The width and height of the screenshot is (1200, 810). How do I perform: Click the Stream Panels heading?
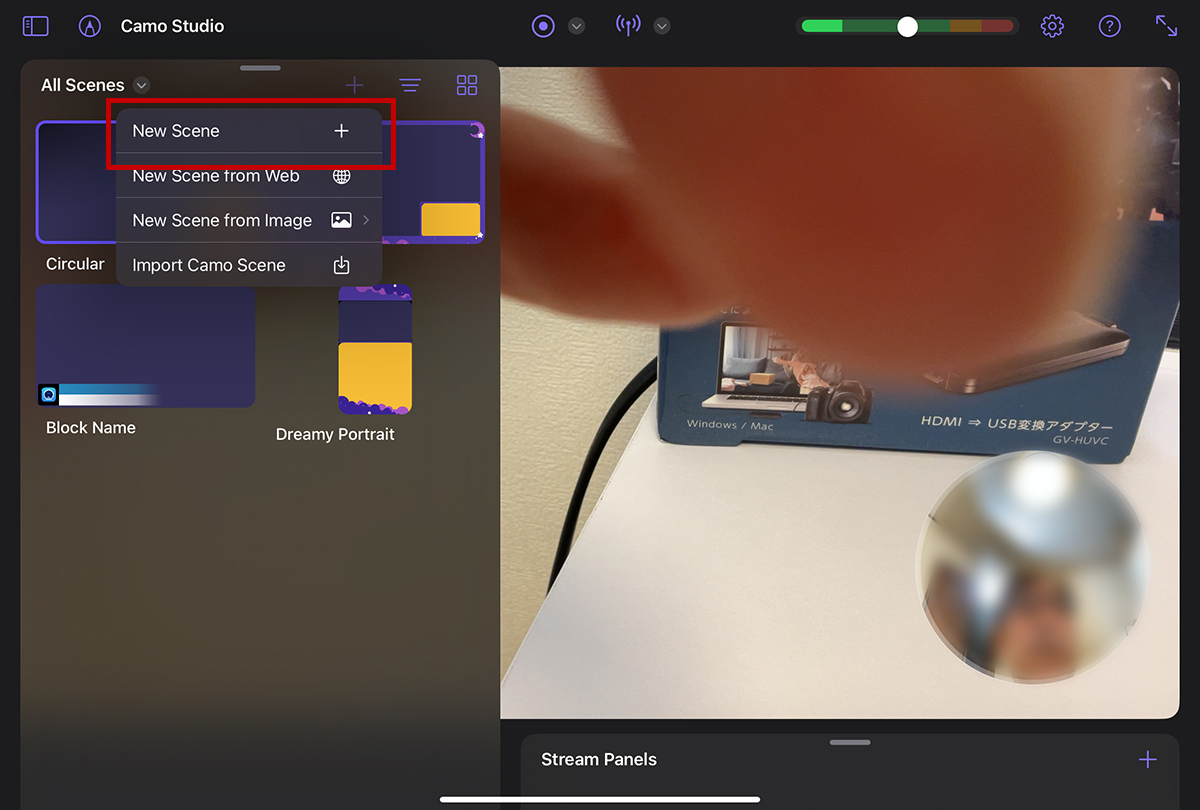coord(599,759)
